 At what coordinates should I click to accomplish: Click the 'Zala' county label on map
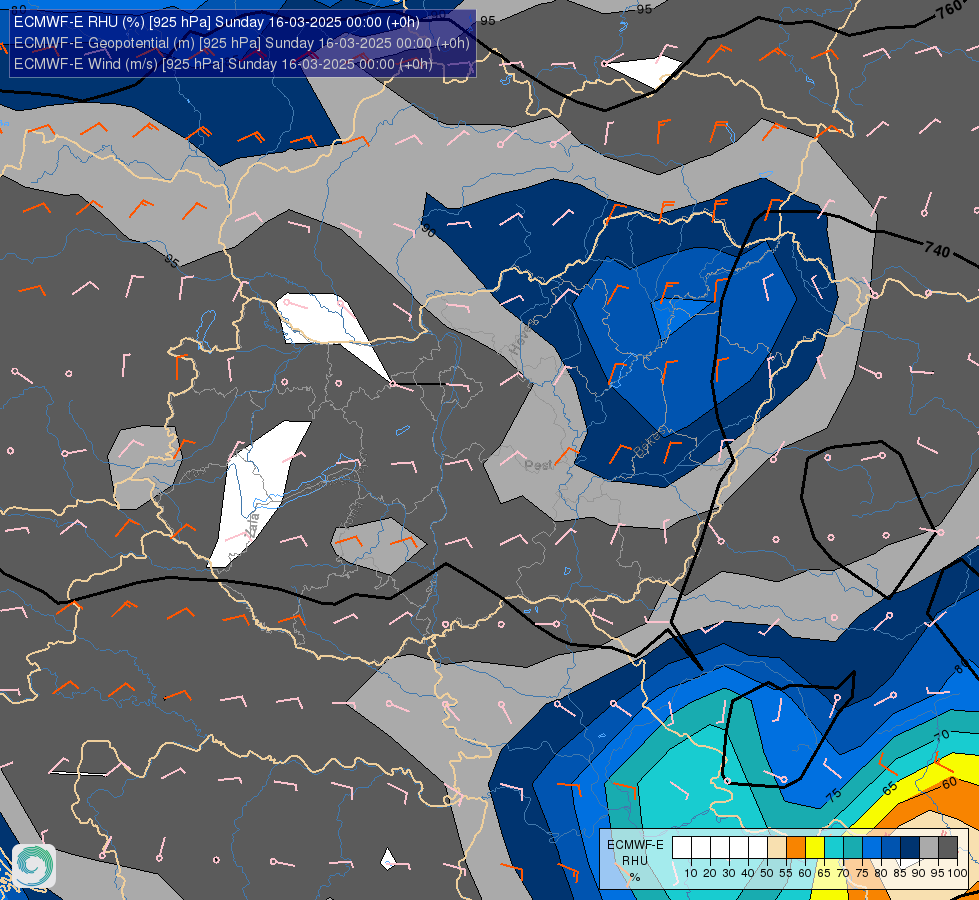click(253, 527)
